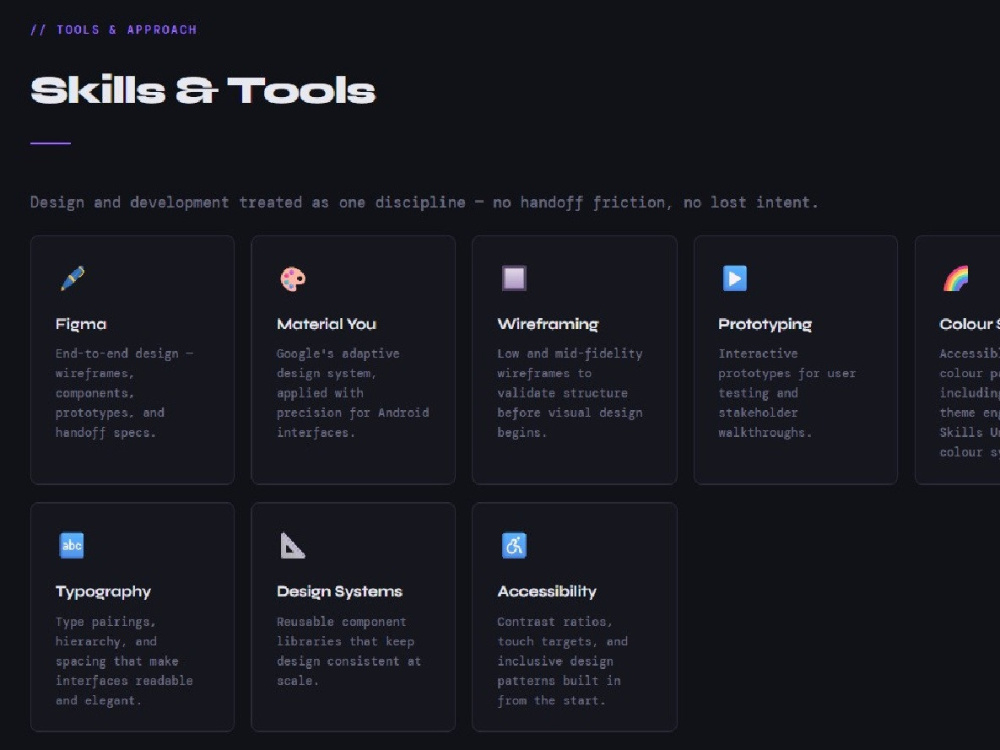Select the Material You card title
Screen dimensions: 1000x750
click(327, 324)
